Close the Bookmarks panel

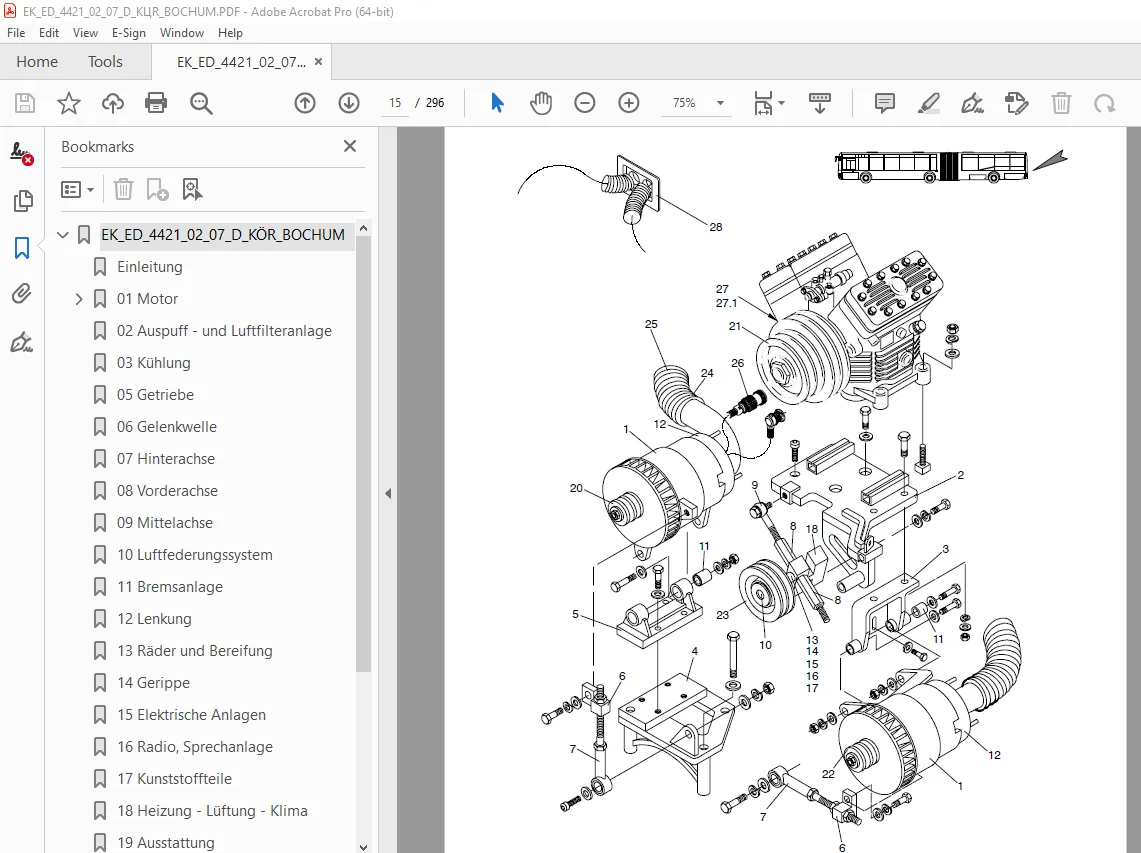(x=350, y=146)
